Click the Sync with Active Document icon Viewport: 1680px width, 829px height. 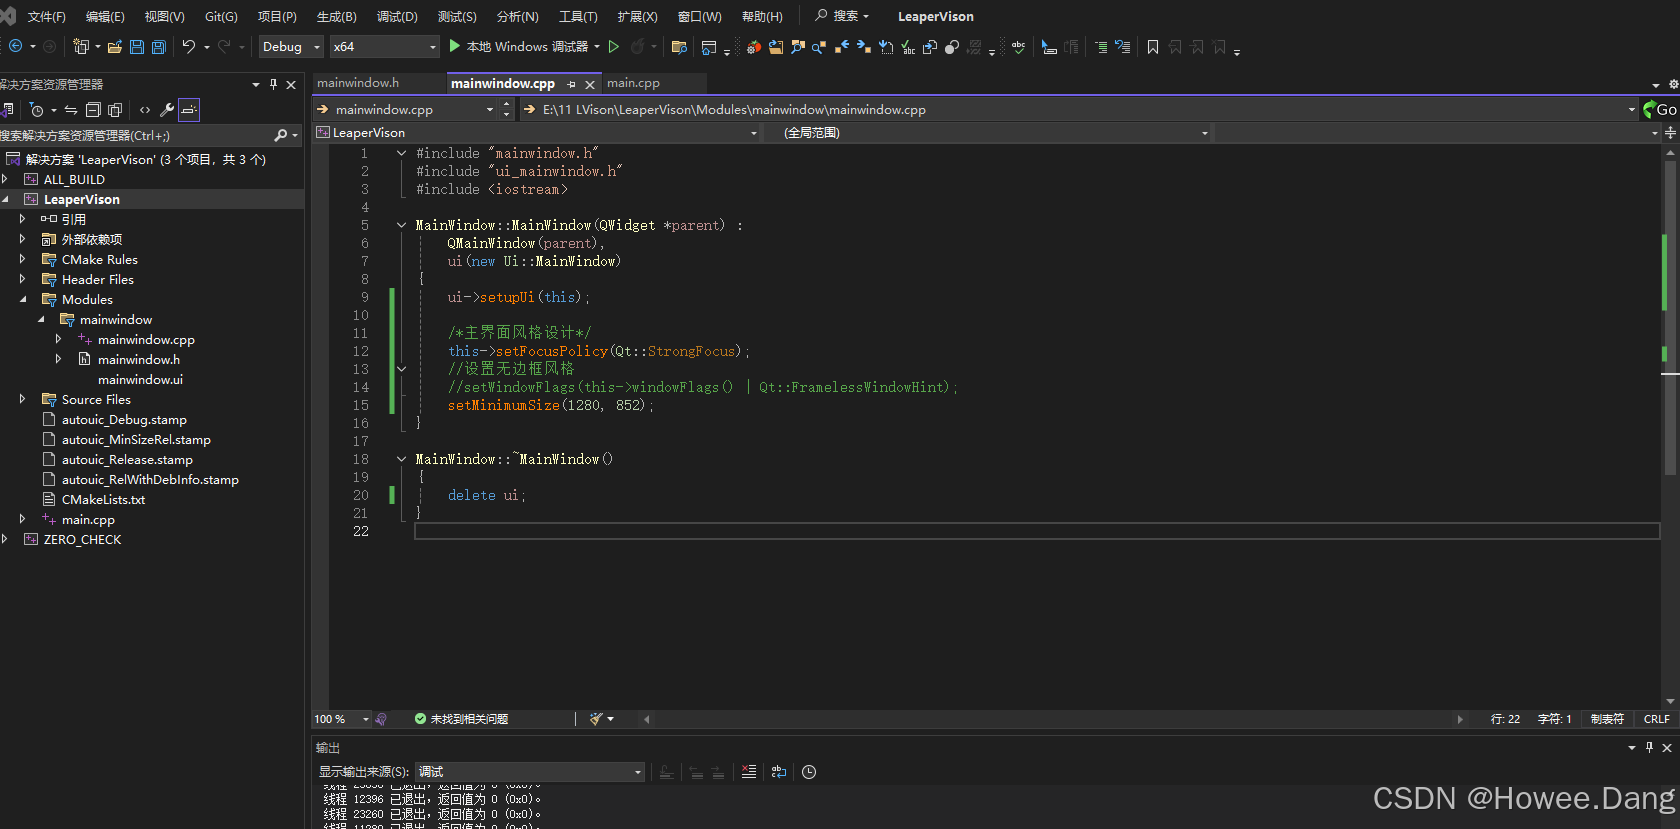(x=71, y=110)
